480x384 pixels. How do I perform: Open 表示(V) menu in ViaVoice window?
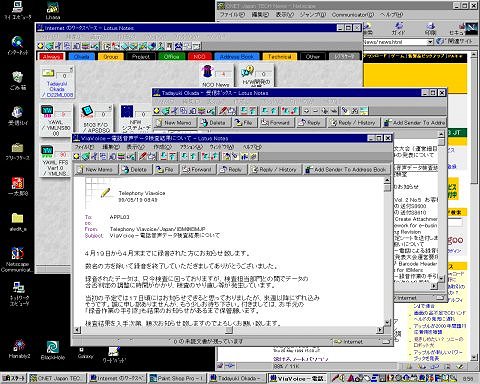(x=136, y=147)
